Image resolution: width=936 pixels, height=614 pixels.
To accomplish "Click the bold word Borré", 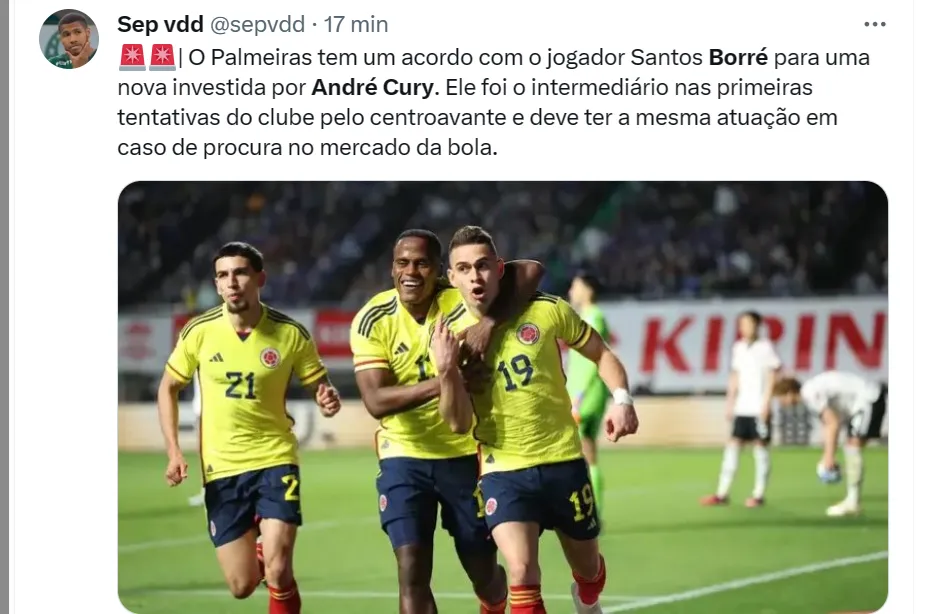I will 738,57.
